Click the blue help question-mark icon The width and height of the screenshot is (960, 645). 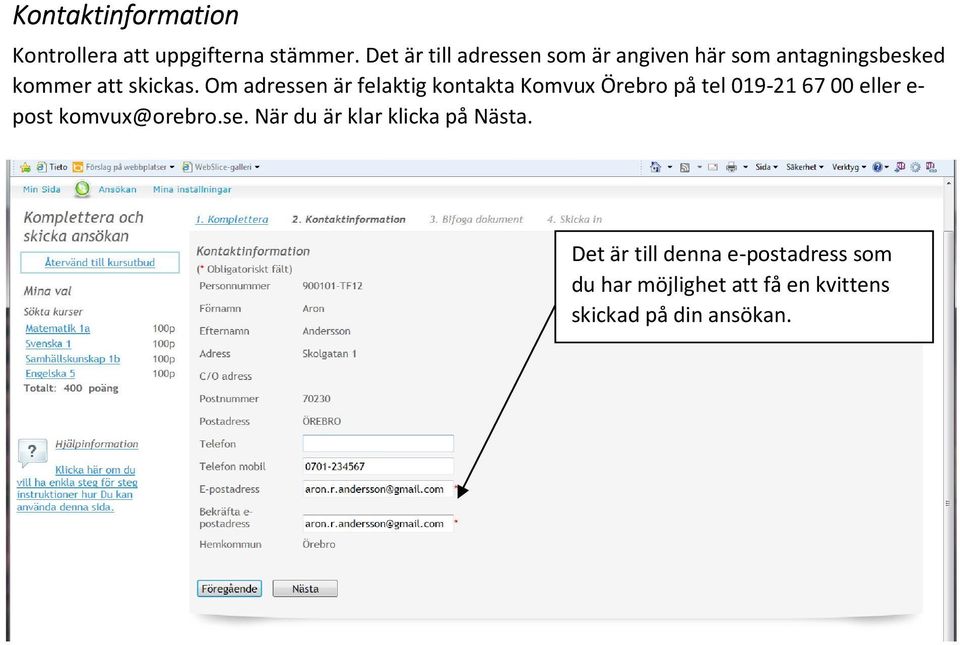click(877, 167)
